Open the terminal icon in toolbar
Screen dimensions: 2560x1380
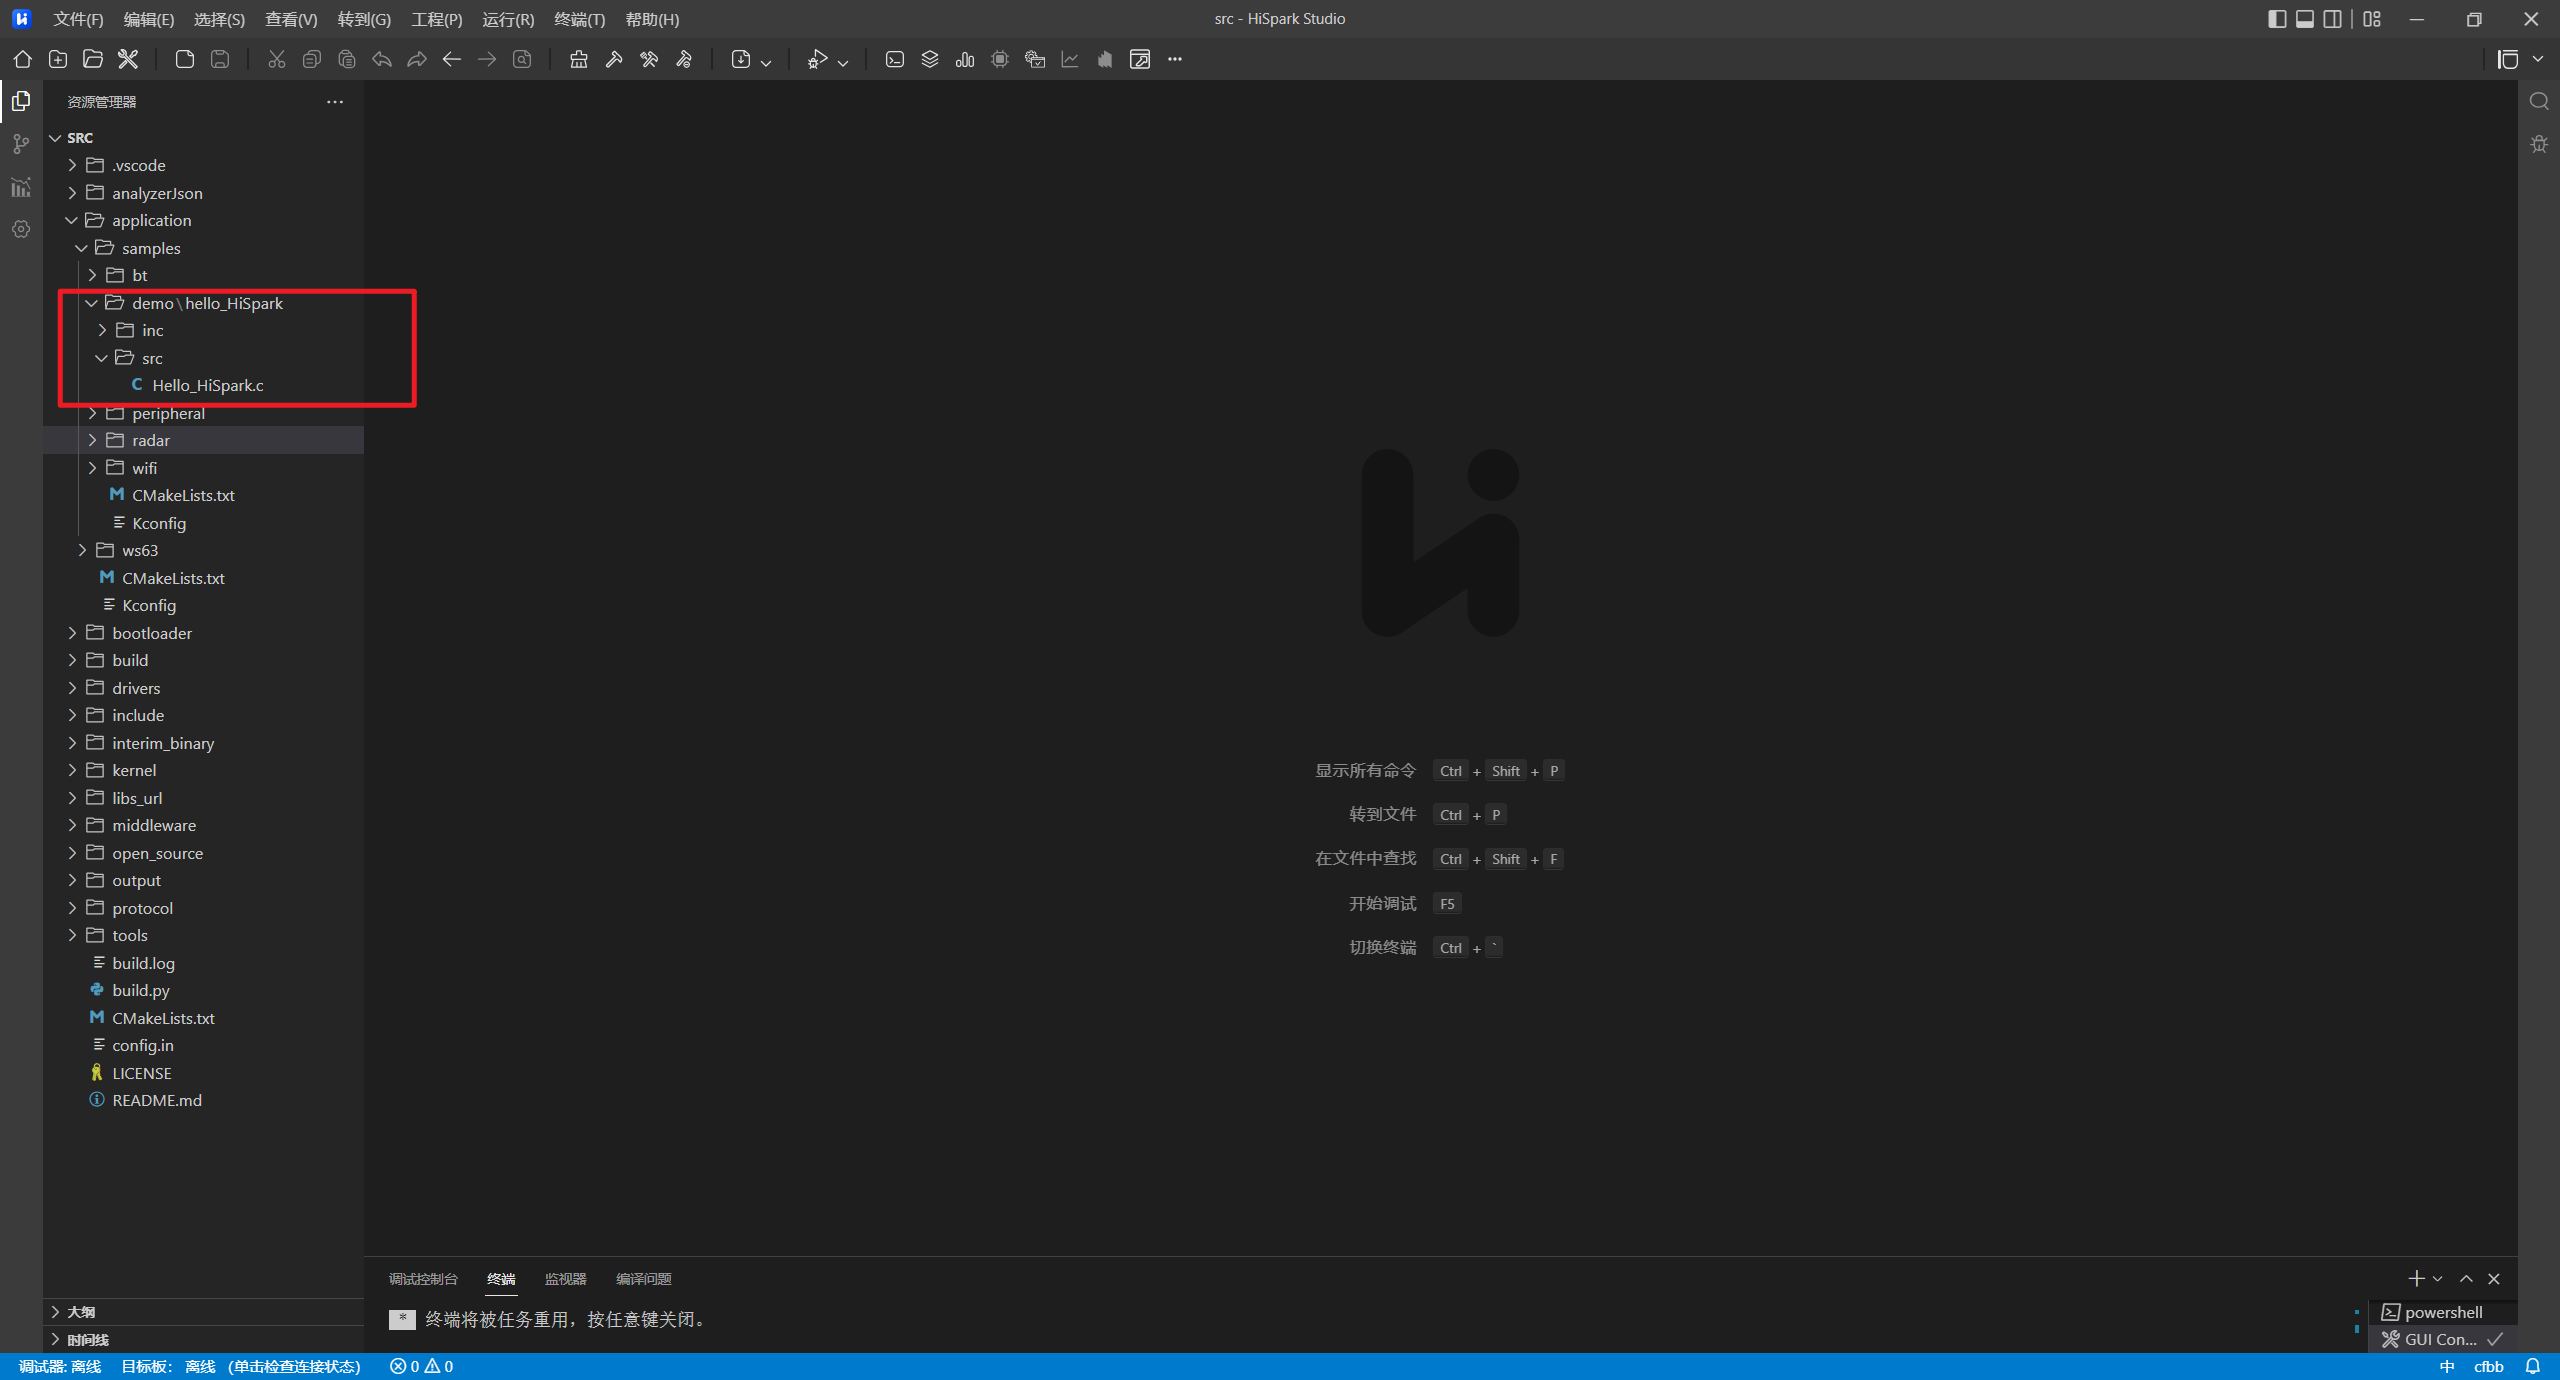(x=895, y=60)
